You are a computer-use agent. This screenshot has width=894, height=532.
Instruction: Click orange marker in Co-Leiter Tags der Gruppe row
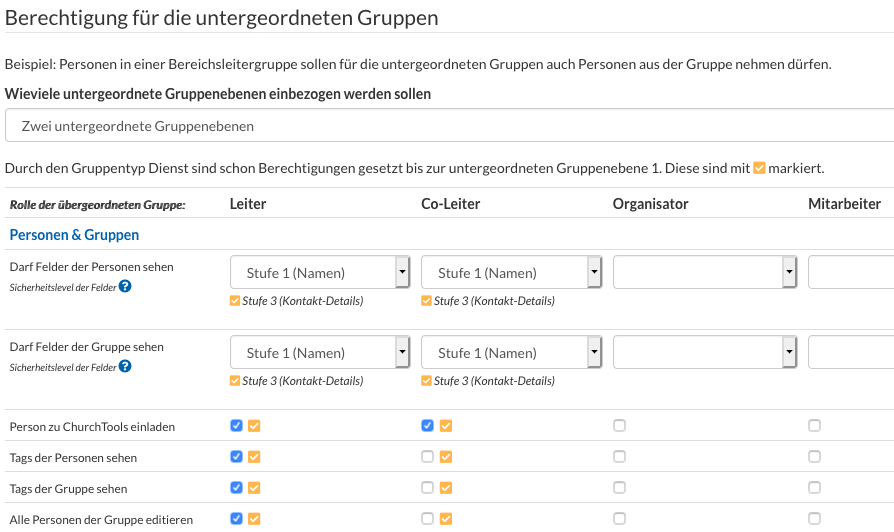coord(446,488)
